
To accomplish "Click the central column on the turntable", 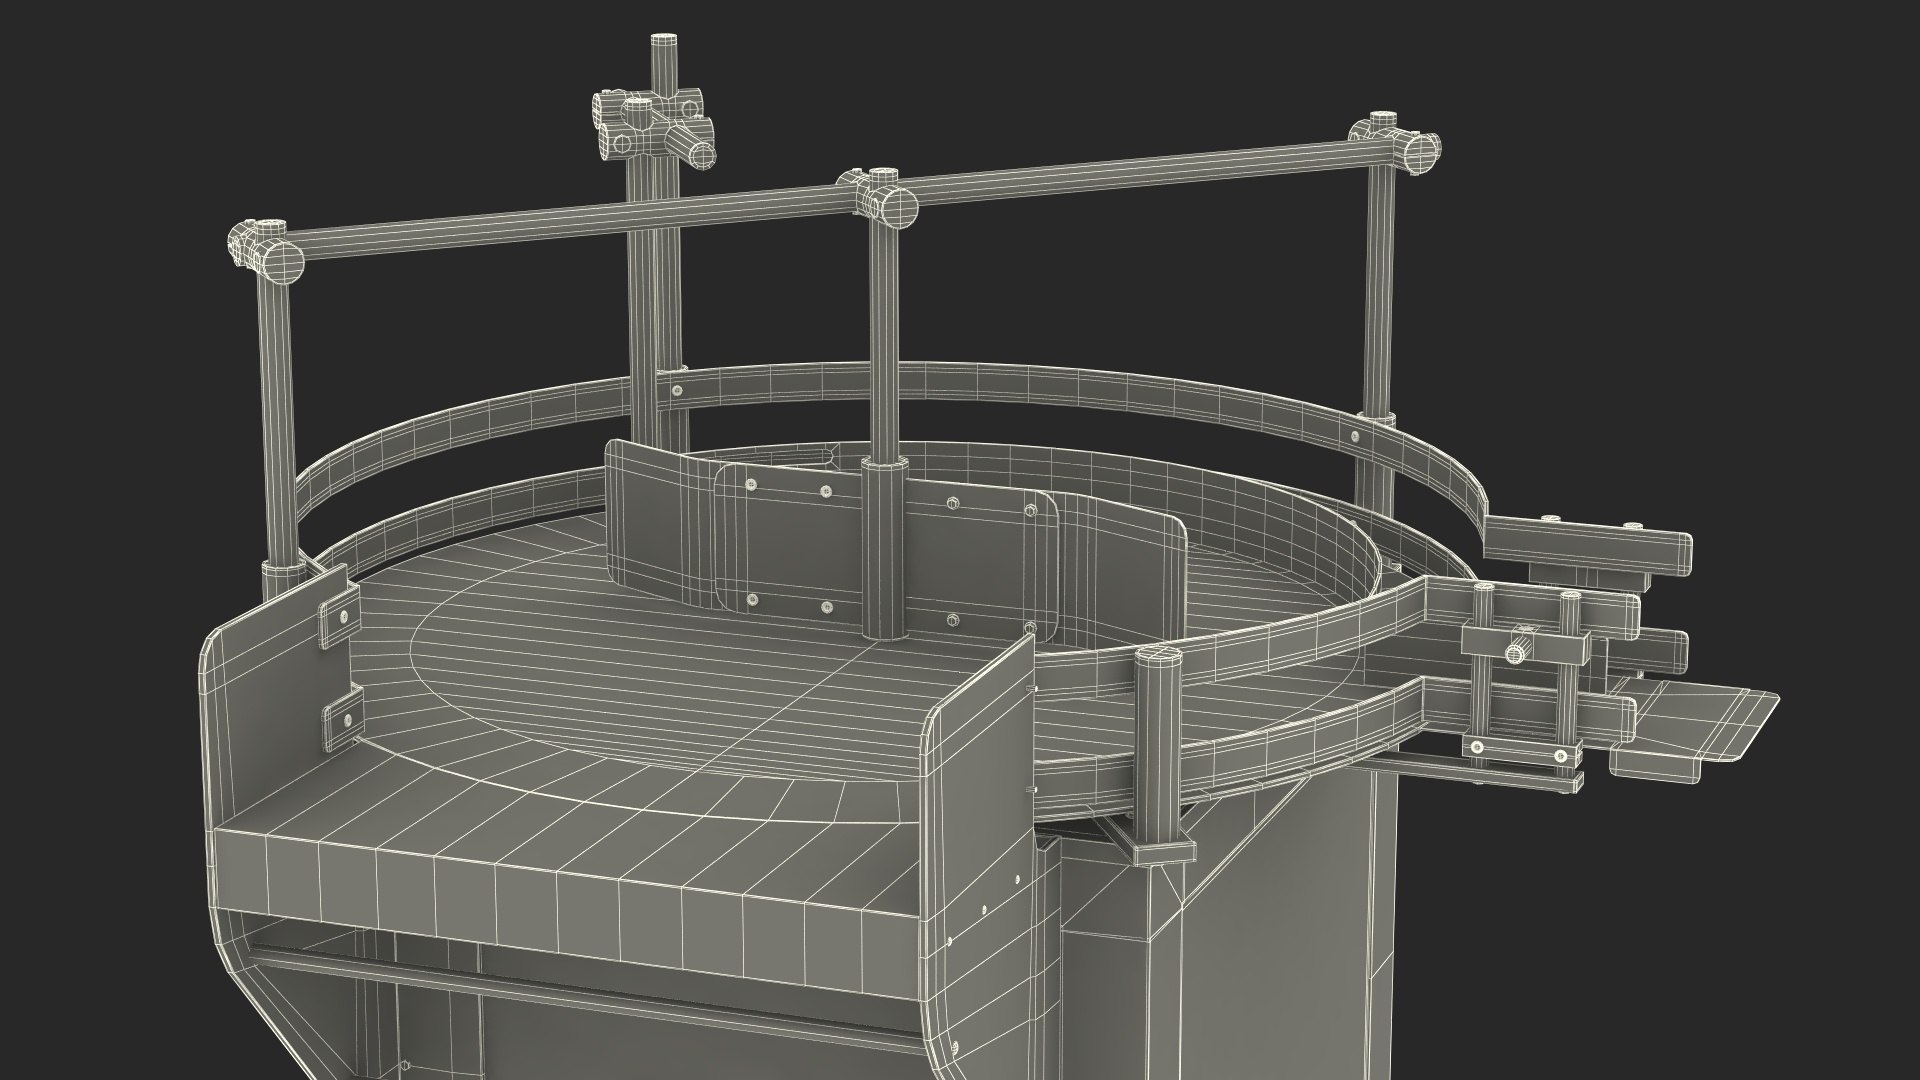I will tap(884, 550).
